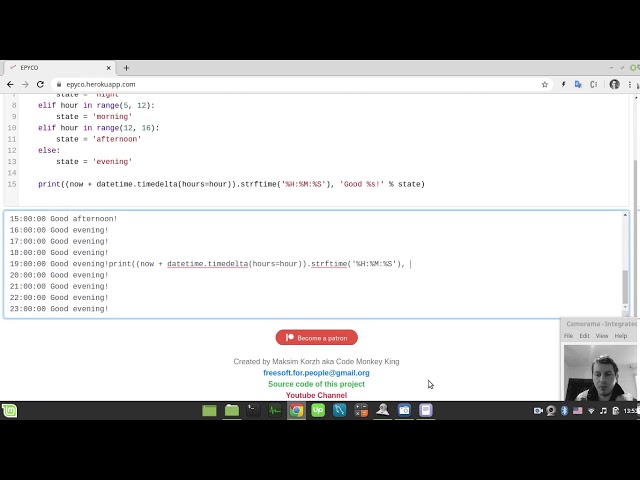Click the print statement on line 15
The image size is (640, 480).
(x=231, y=184)
